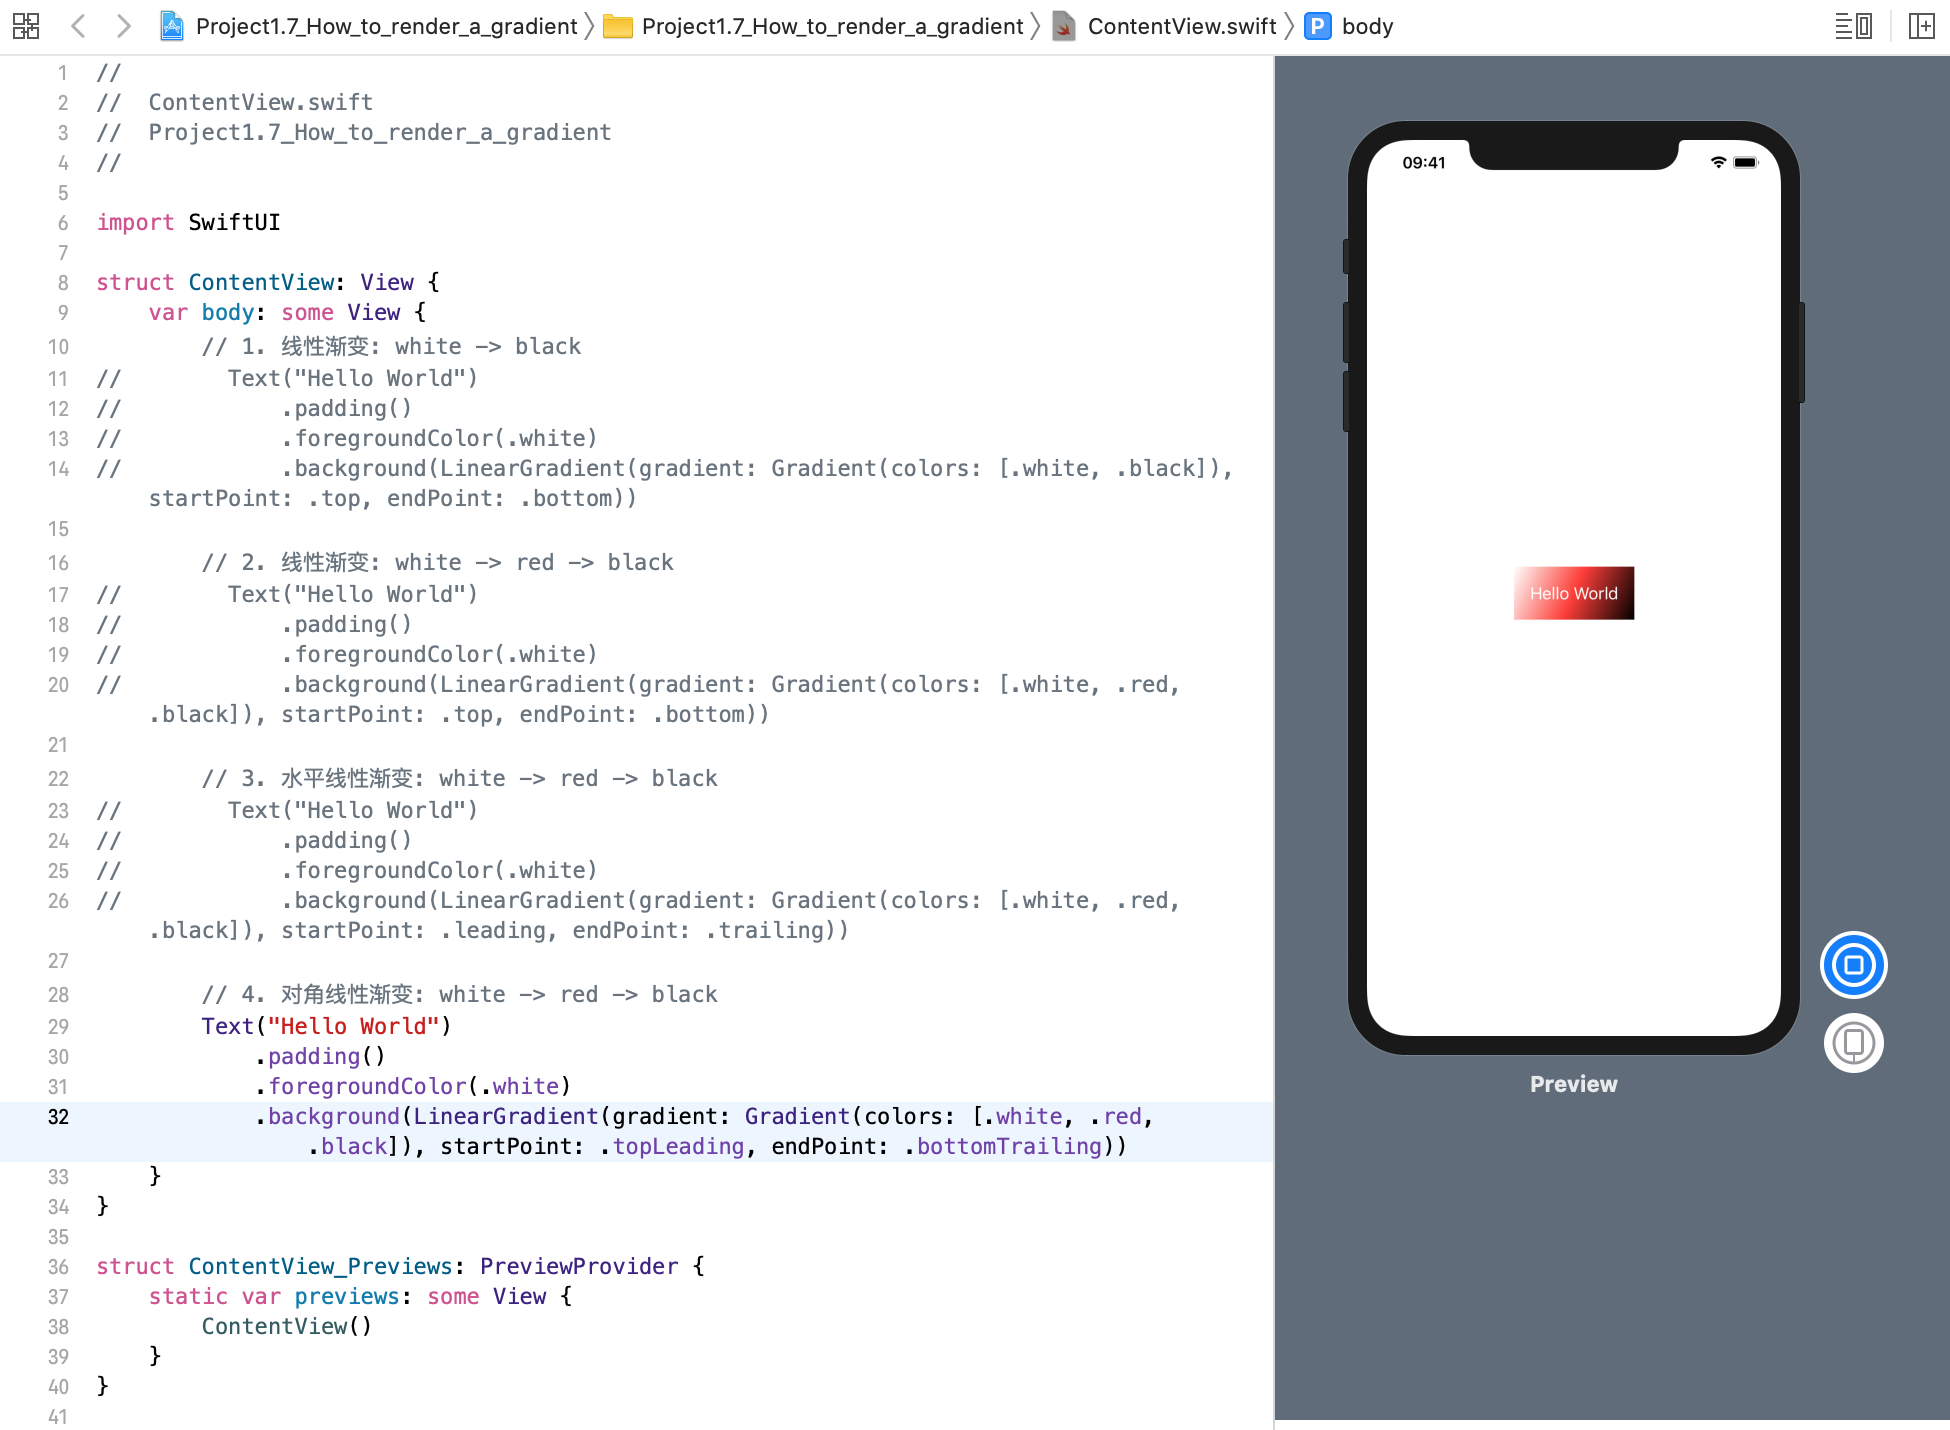Click '.foregroundColor(.white)' on line 31
Image resolution: width=1950 pixels, height=1430 pixels.
(413, 1086)
